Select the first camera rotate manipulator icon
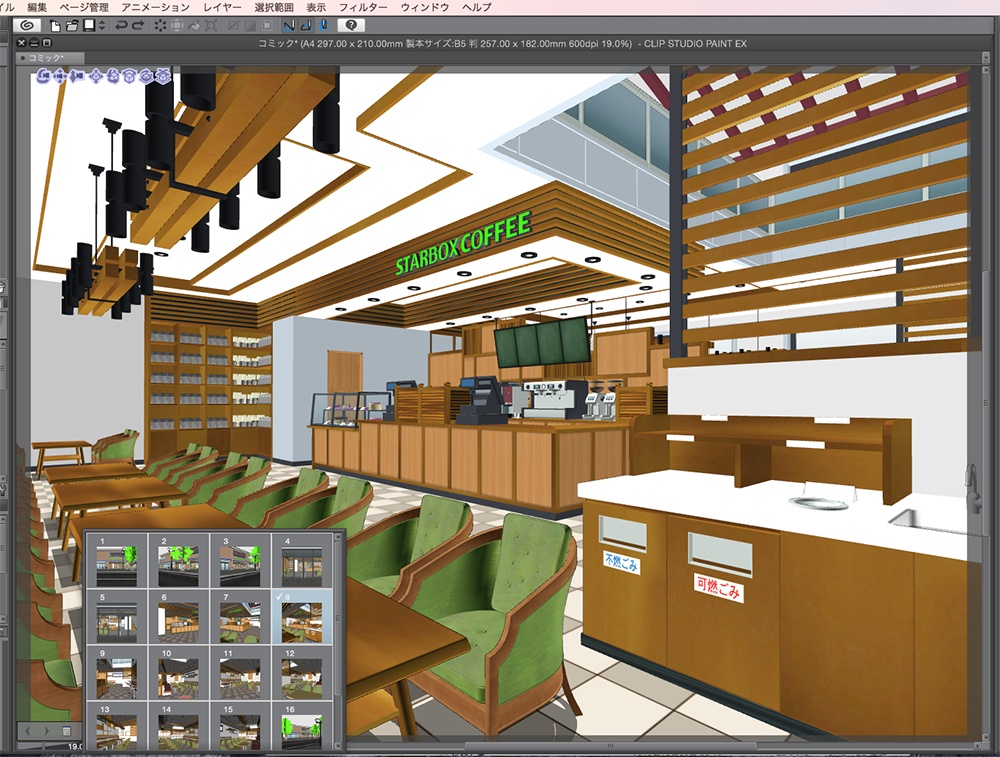This screenshot has width=1000, height=757. (44, 77)
